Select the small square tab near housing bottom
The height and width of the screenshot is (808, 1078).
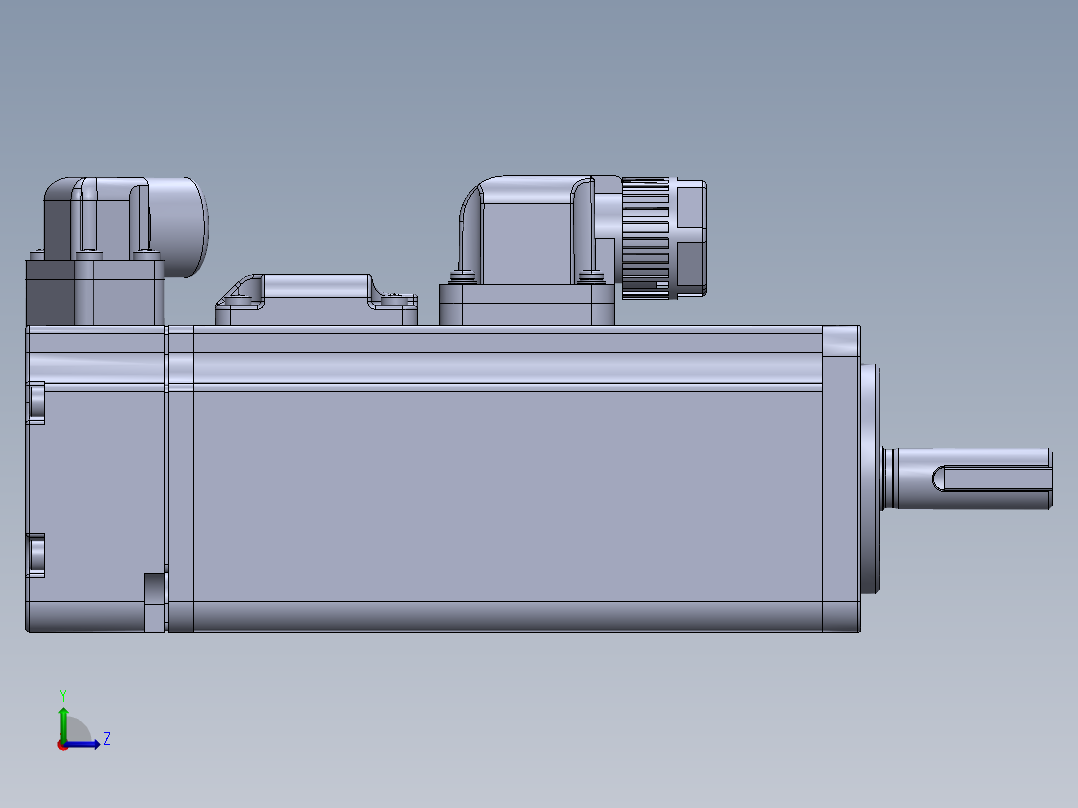[155, 602]
